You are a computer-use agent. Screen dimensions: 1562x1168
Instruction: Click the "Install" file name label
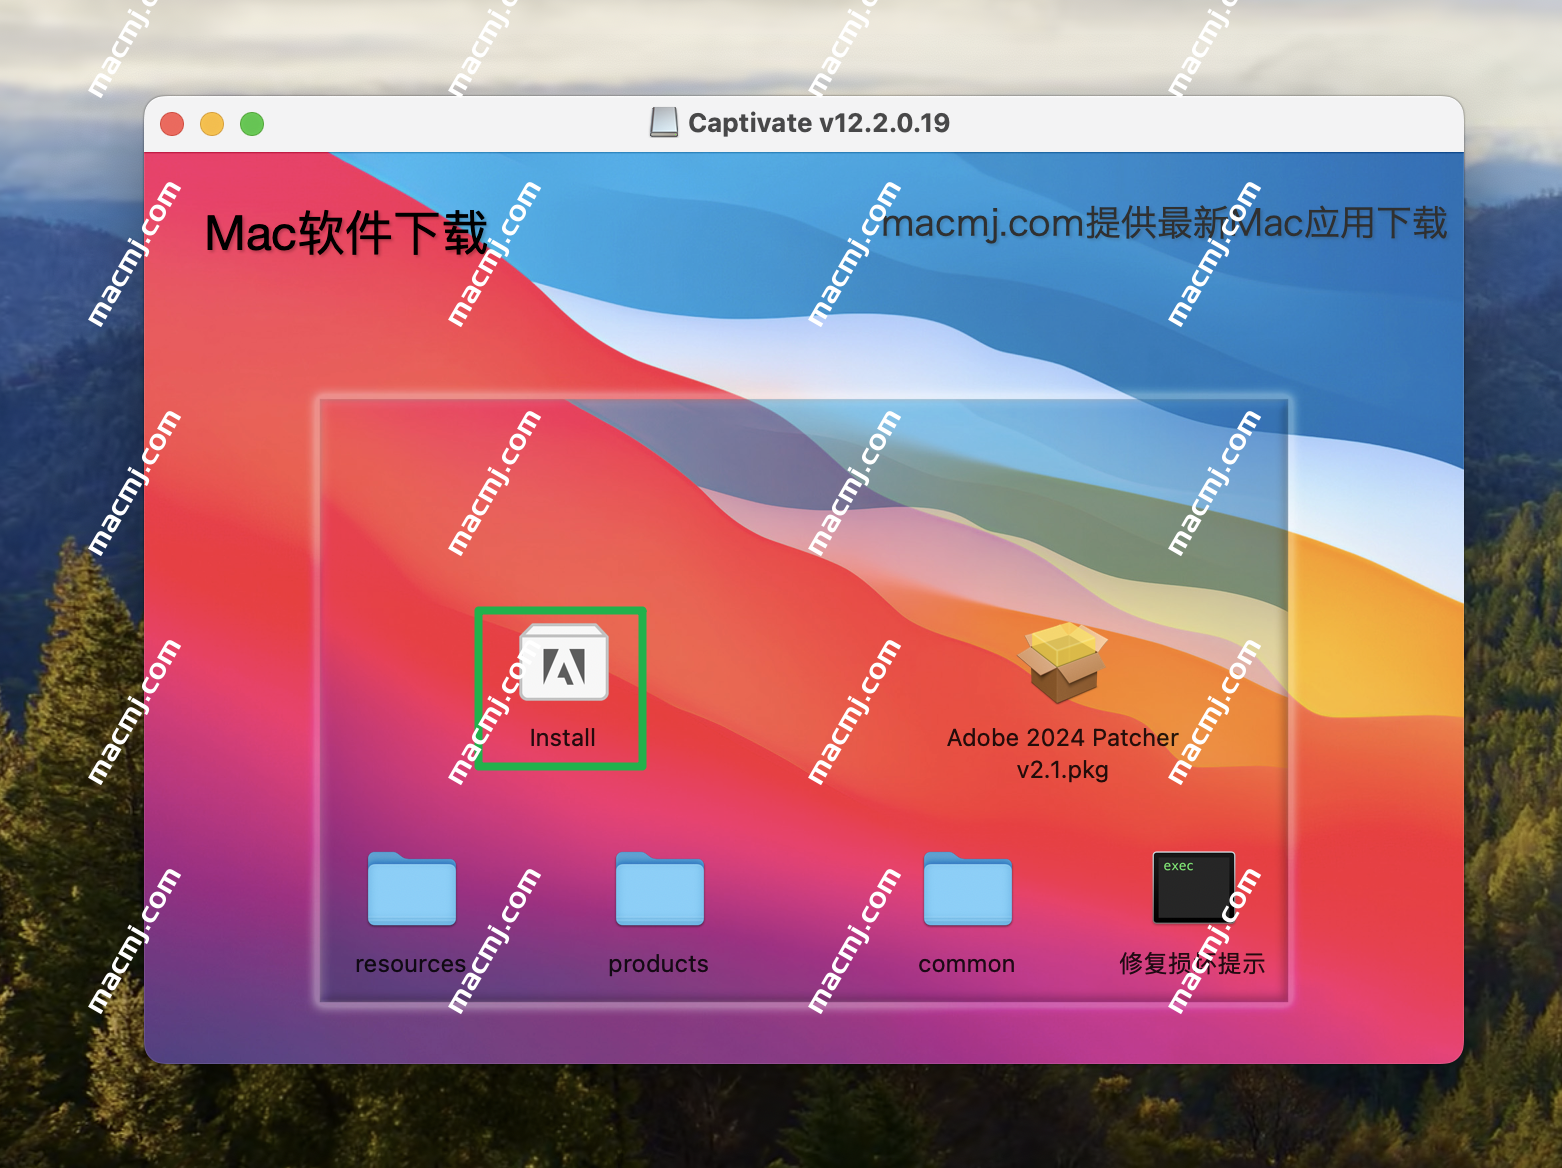[562, 738]
